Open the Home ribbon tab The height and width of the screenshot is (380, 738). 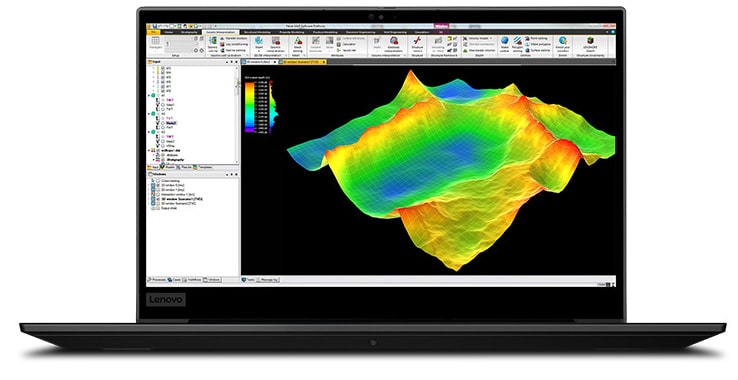pos(169,32)
